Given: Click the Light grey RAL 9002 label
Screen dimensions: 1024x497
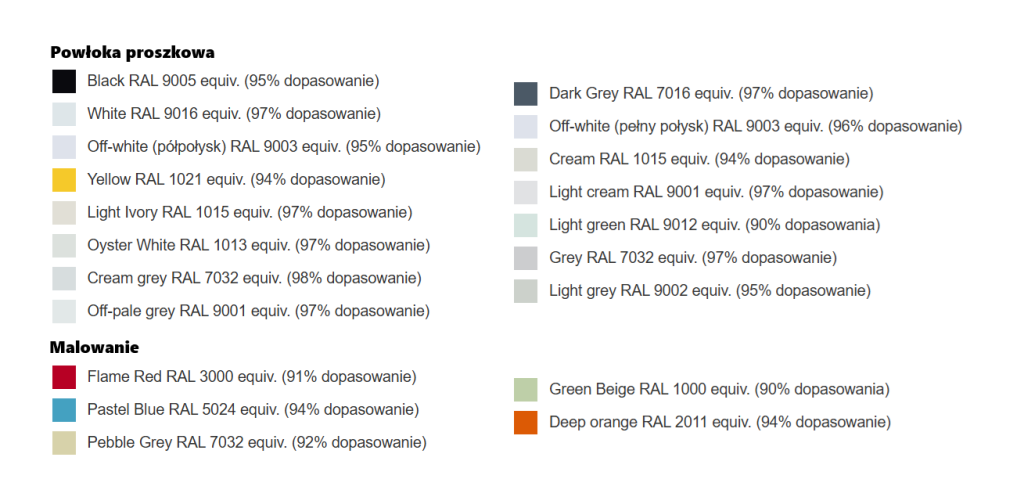Looking at the screenshot, I should point(709,291).
